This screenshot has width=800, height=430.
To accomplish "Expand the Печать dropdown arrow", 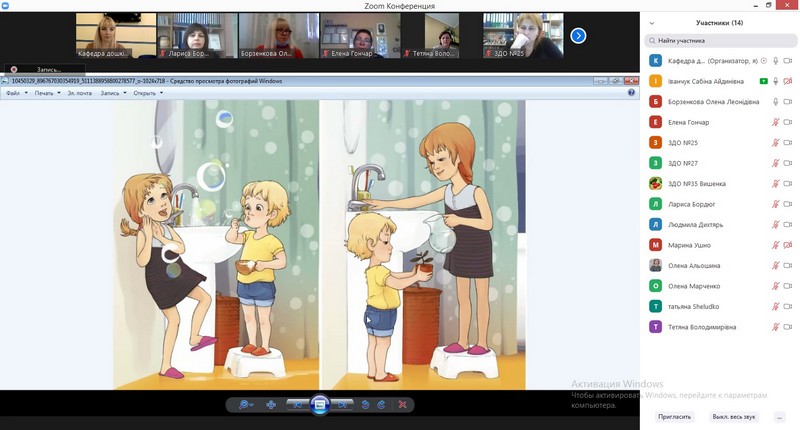I will pyautogui.click(x=59, y=93).
